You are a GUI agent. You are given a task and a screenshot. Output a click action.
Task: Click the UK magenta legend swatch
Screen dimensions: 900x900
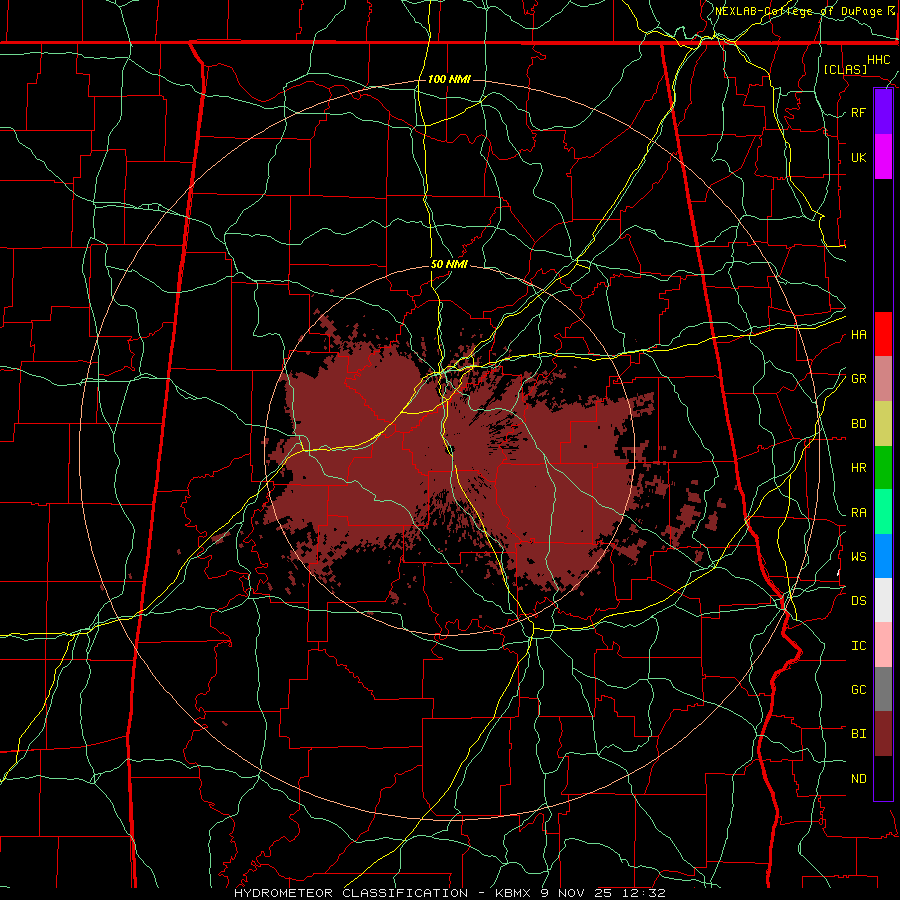[883, 157]
